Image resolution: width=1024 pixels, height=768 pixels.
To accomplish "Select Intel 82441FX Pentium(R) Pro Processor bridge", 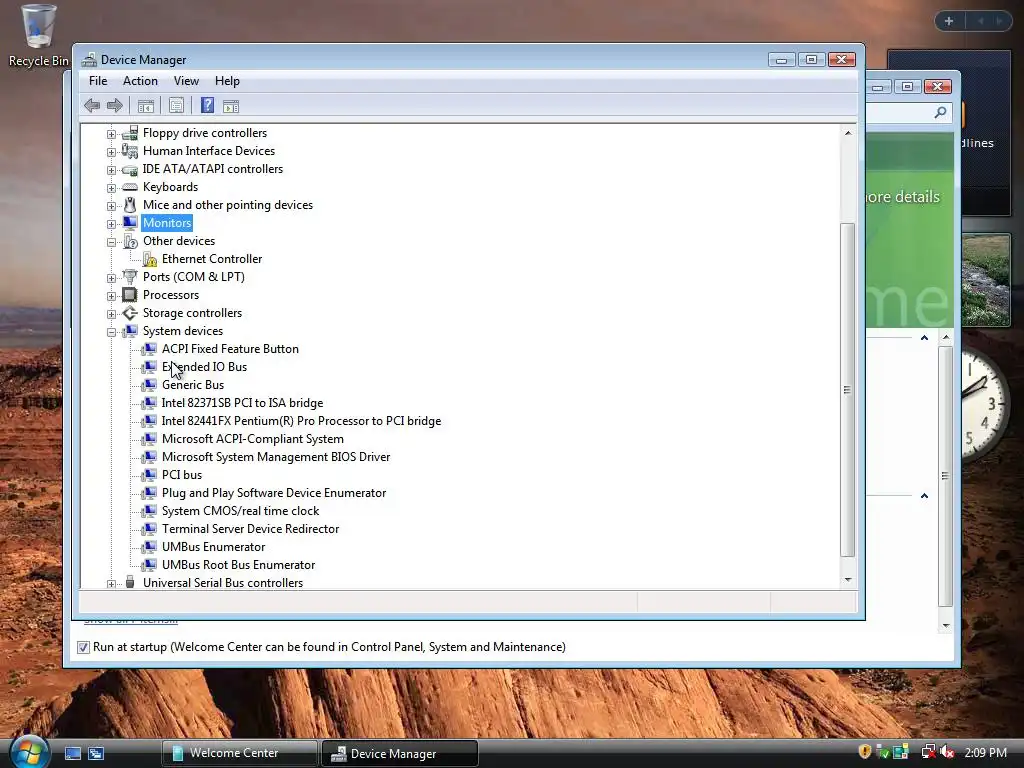I will (x=301, y=421).
